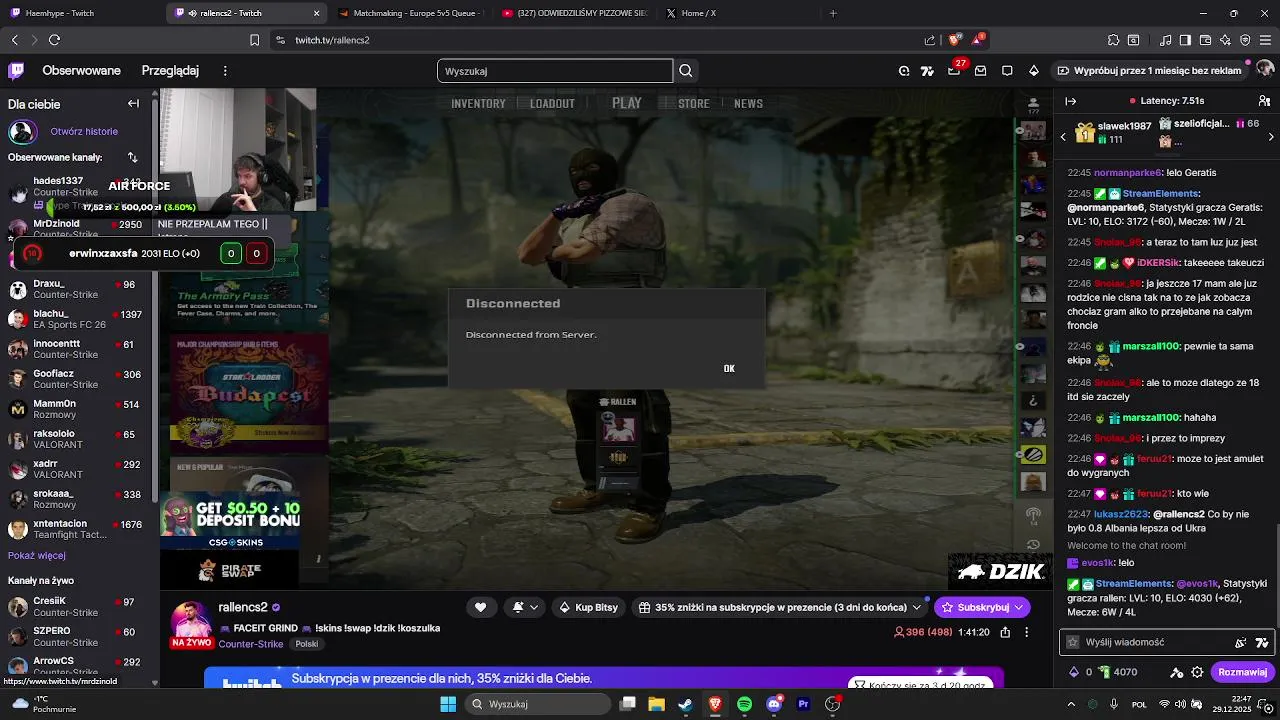Click Pokaż więcej link in sidebar

37,556
